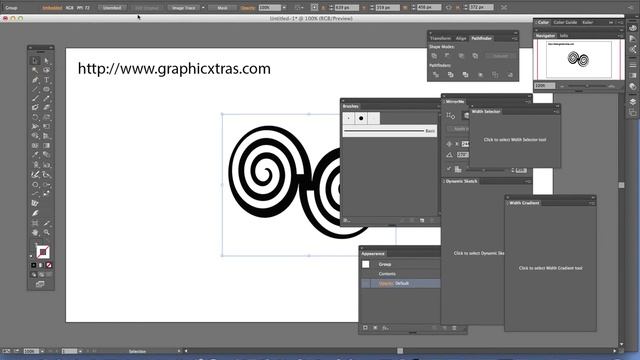Set paint to None in toolbox
Viewport: 640px width, 360px height.
pyautogui.click(x=49, y=265)
